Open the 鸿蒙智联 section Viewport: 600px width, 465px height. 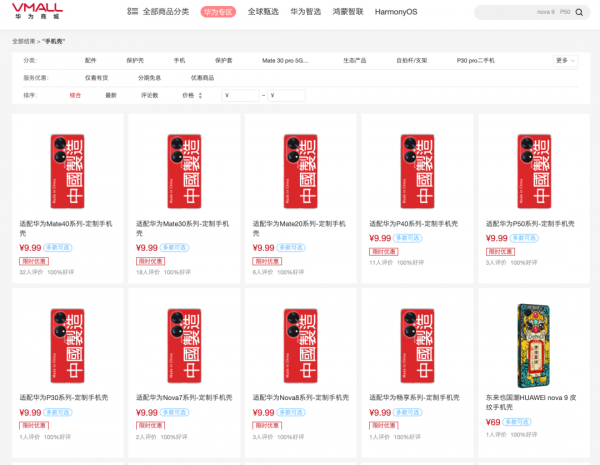click(x=348, y=11)
